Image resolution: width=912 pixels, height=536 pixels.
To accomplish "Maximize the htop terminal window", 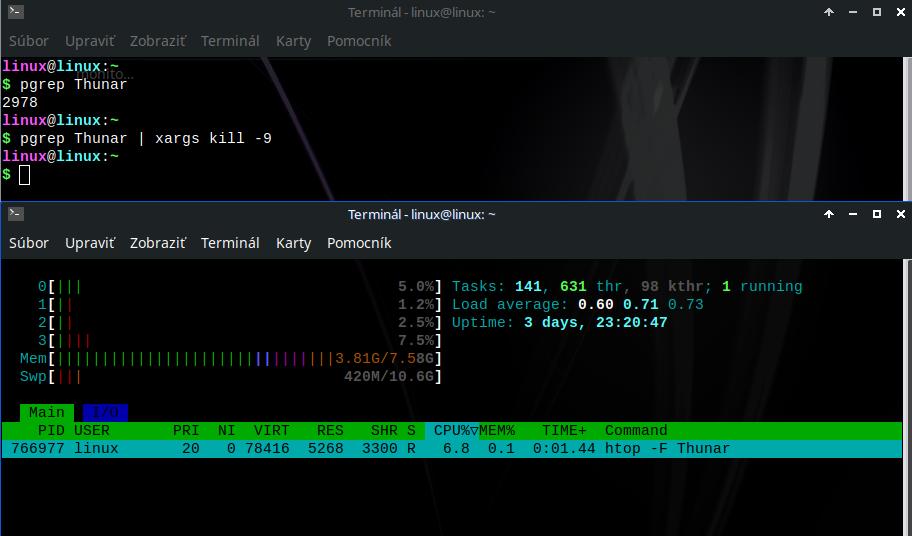I will 877,214.
